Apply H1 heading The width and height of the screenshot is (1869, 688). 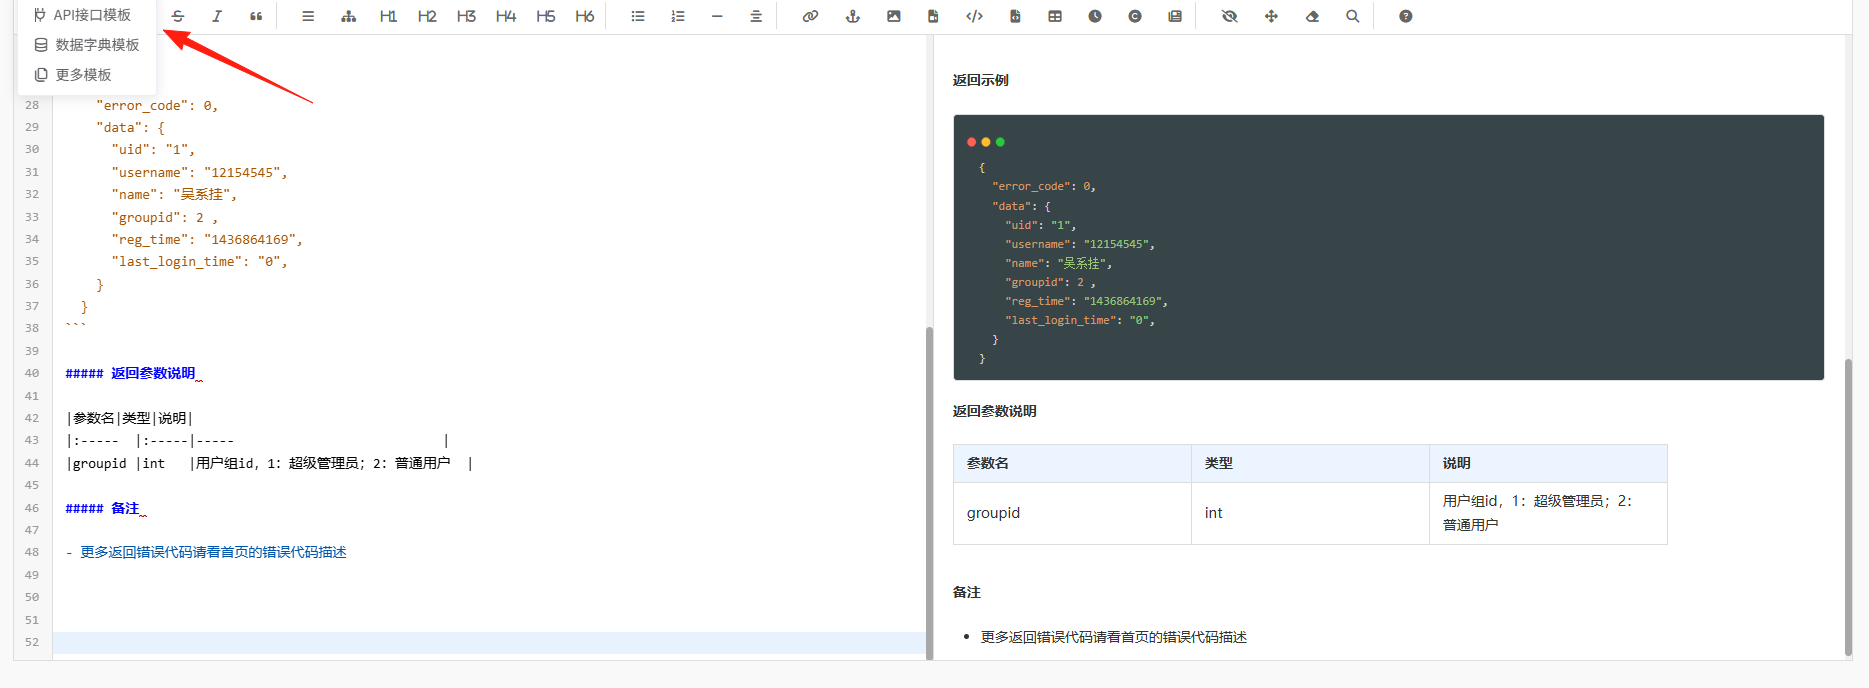(x=388, y=16)
